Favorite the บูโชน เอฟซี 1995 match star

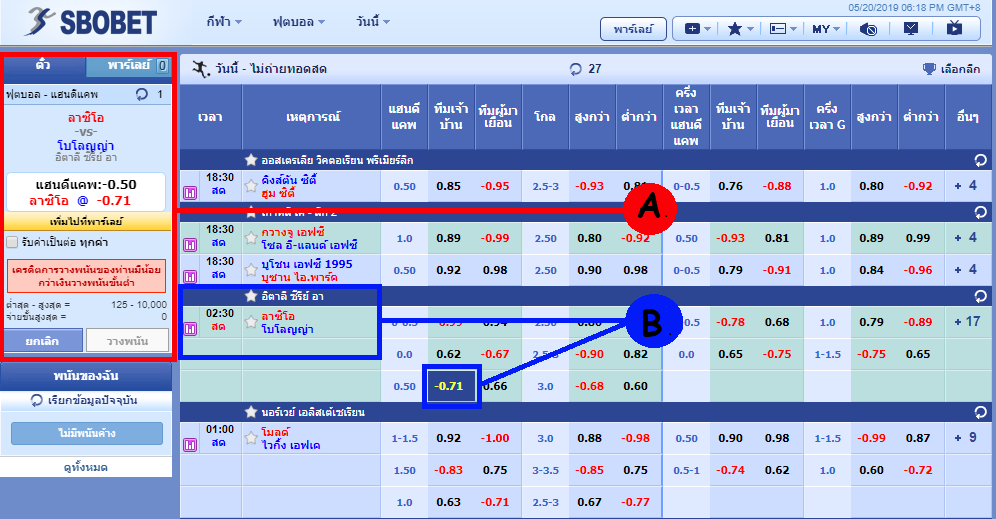click(x=251, y=270)
